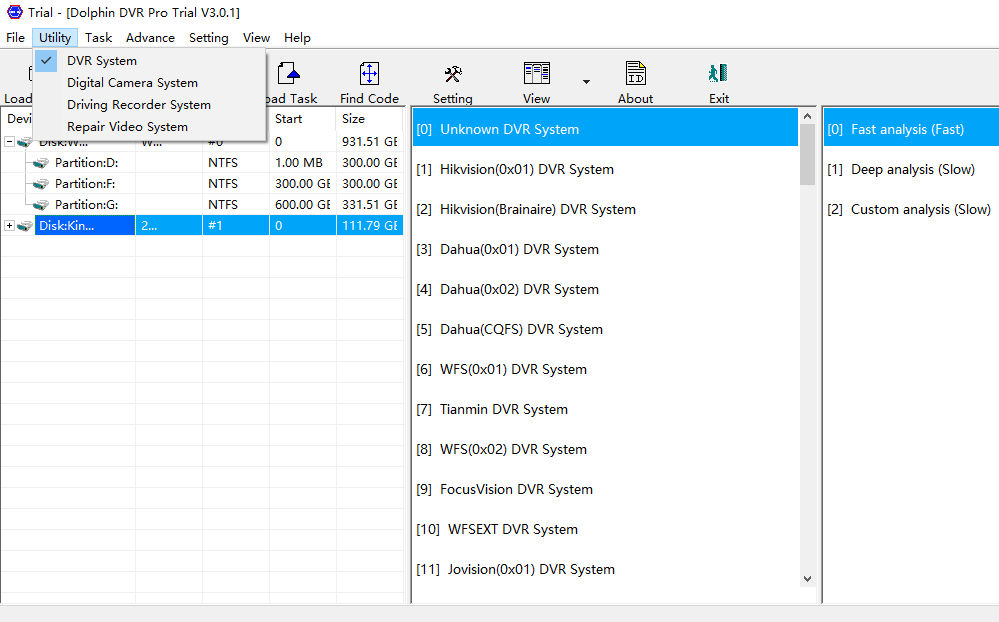
Task: Open the Task menu
Action: [99, 38]
